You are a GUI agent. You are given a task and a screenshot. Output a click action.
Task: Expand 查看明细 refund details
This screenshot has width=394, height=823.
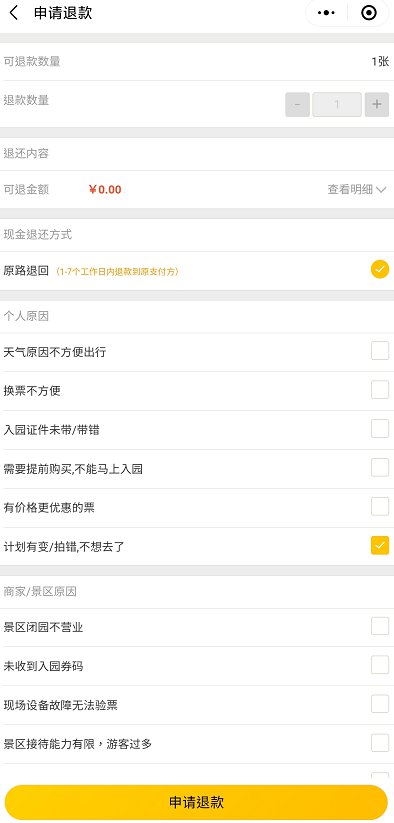357,190
